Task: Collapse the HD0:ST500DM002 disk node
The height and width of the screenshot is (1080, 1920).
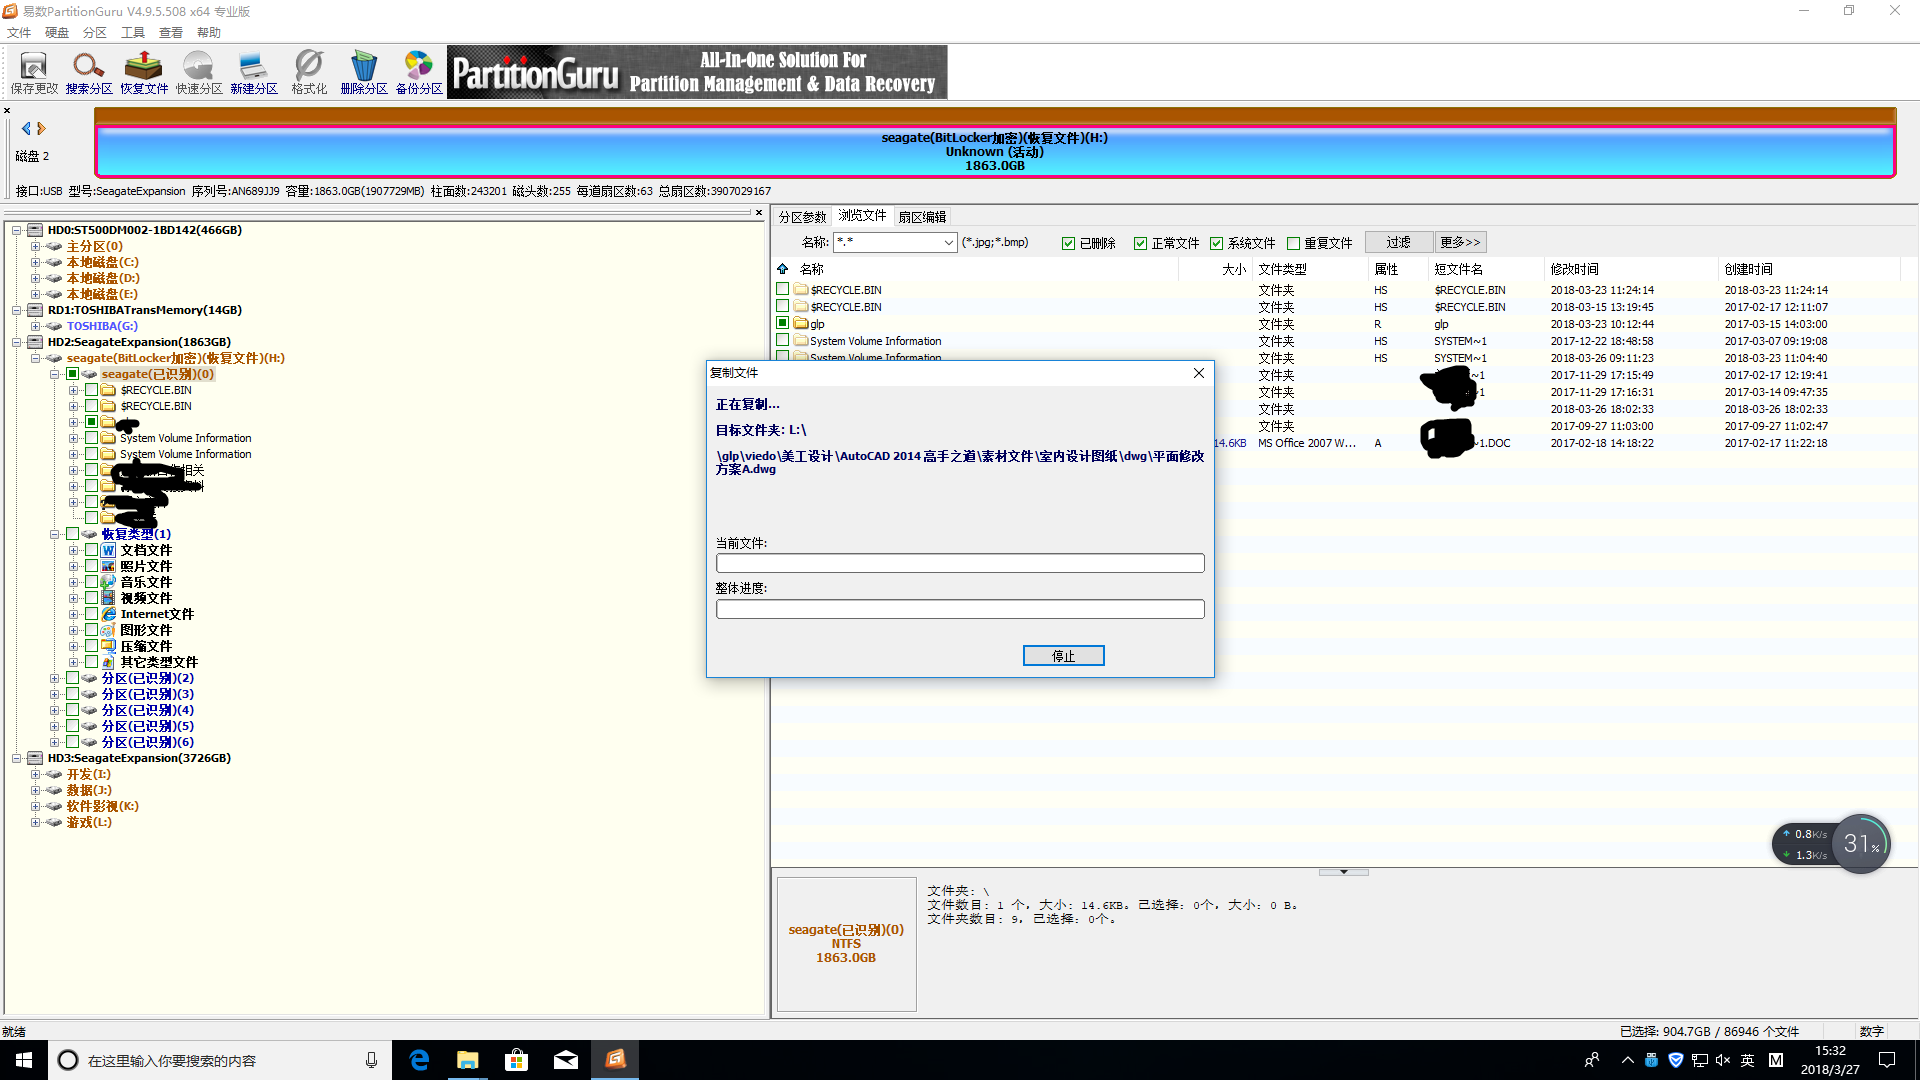Action: [17, 230]
